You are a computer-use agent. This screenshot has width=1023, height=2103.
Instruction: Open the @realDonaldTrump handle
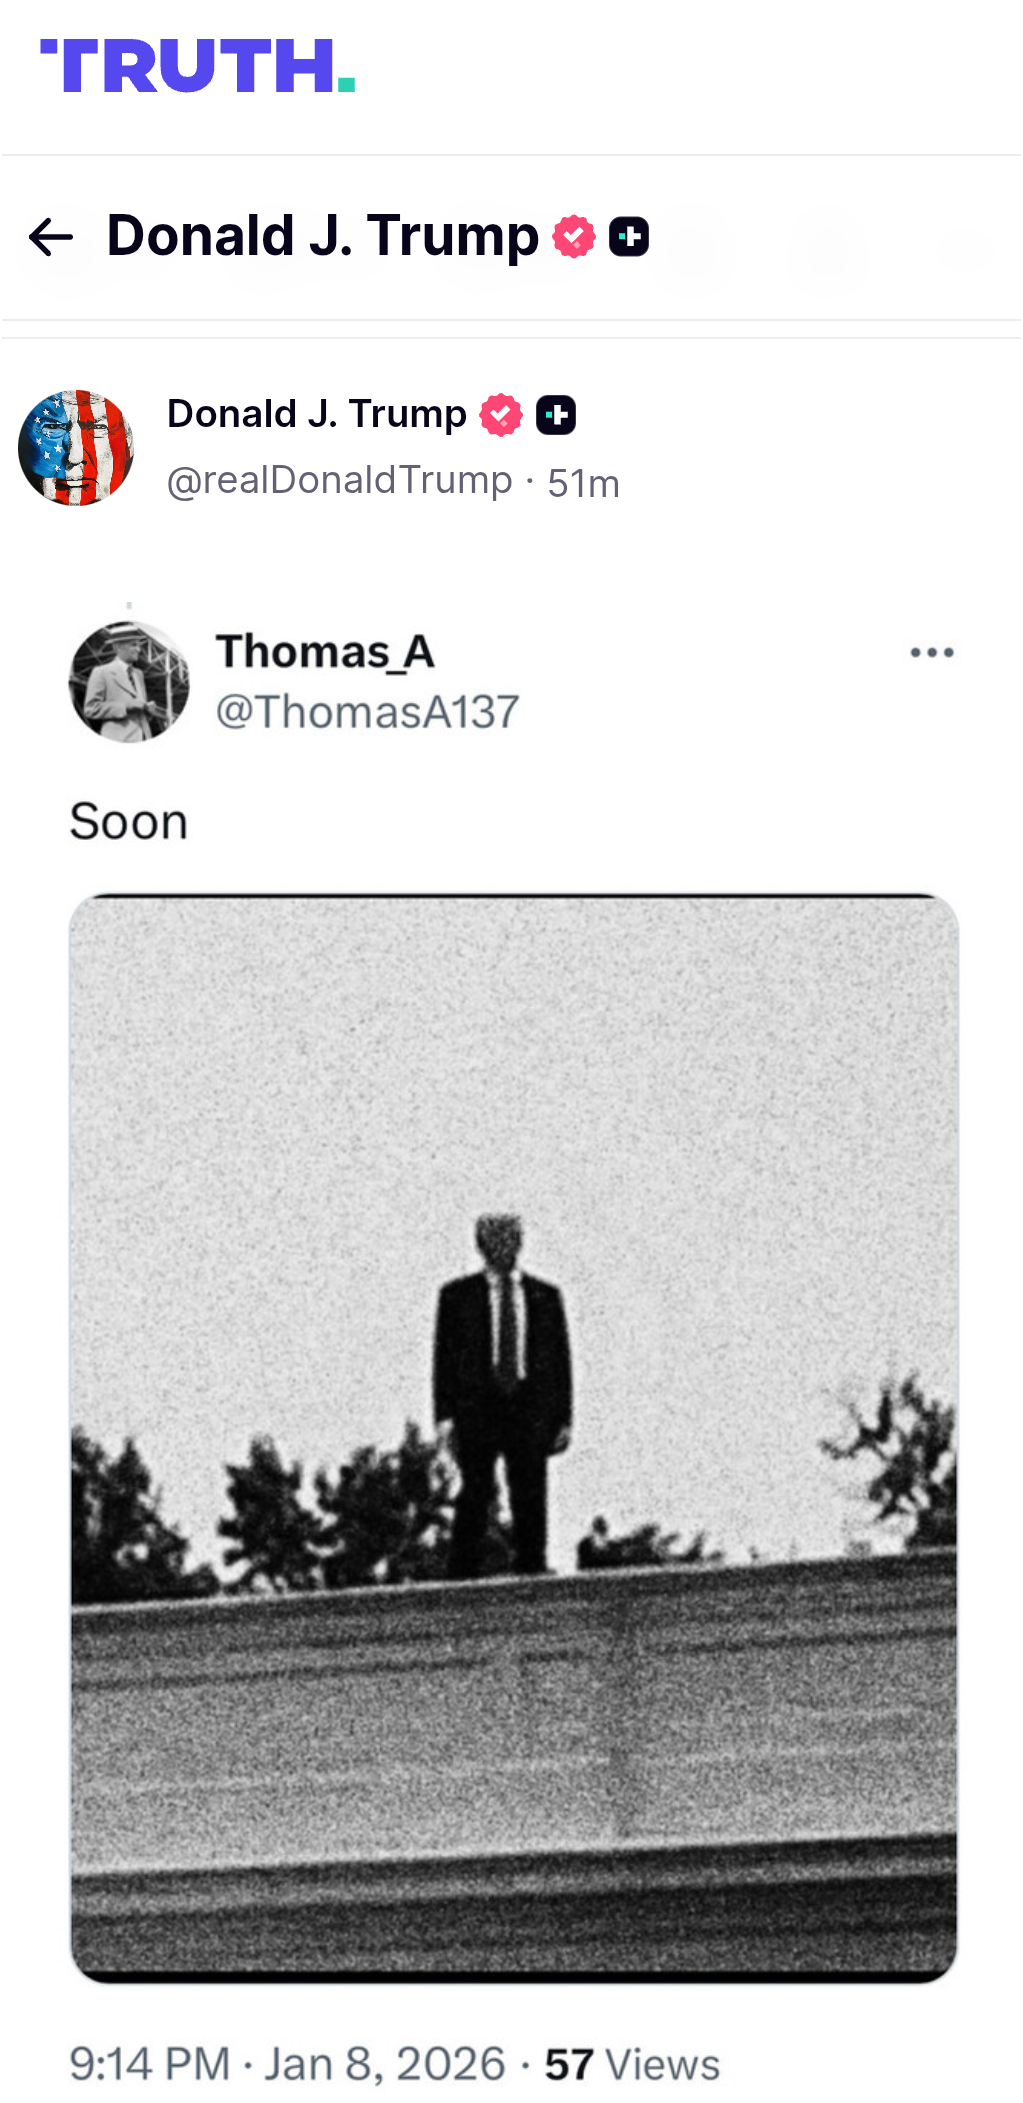coord(340,481)
